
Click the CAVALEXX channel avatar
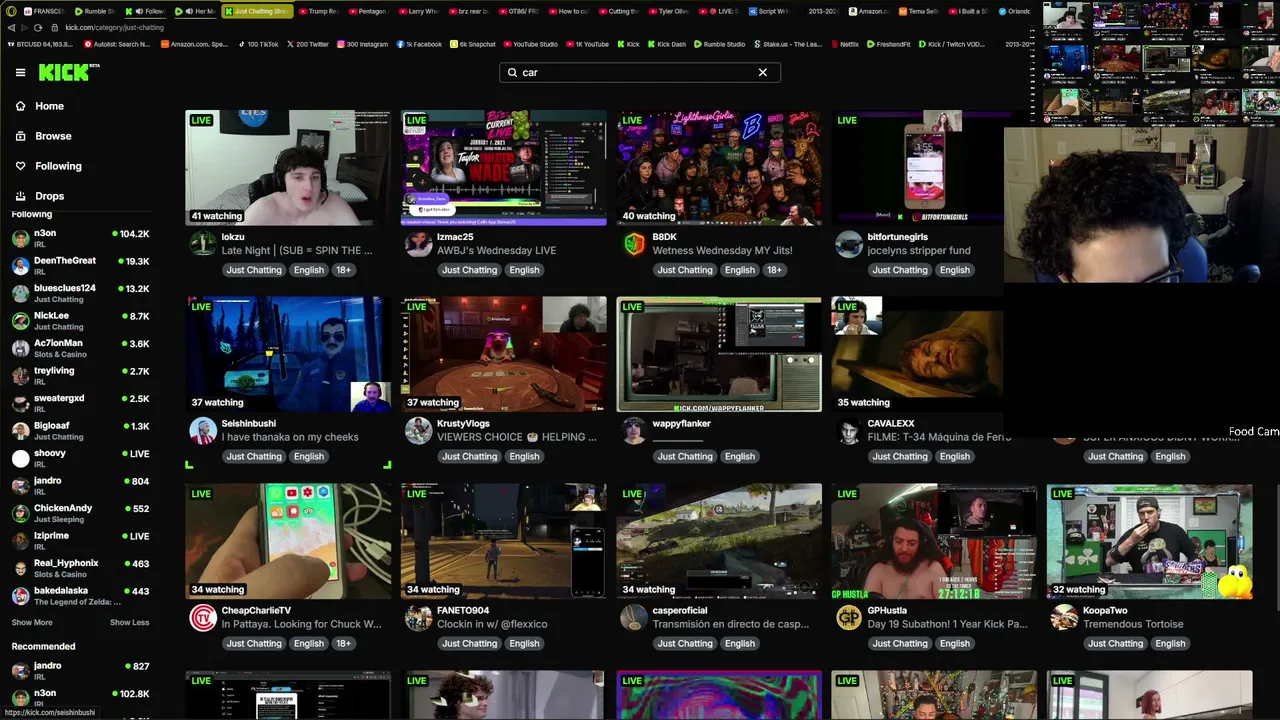coord(849,431)
